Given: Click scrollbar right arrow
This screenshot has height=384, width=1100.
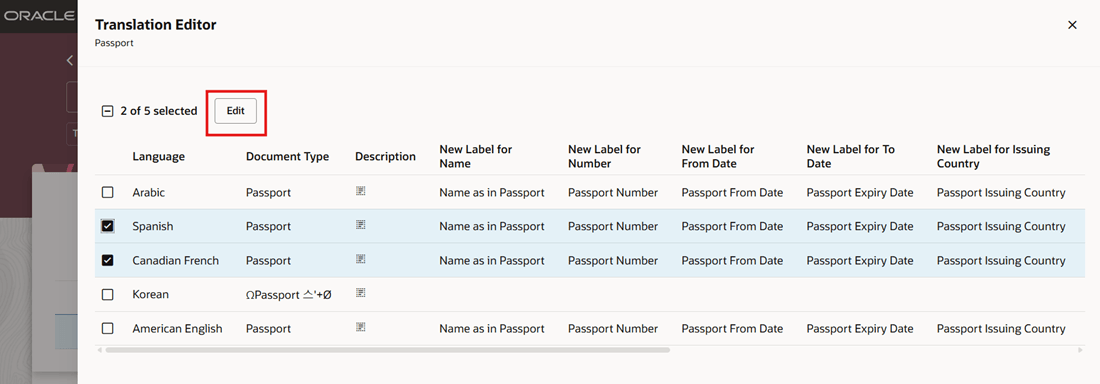Looking at the screenshot, I should coord(1080,349).
